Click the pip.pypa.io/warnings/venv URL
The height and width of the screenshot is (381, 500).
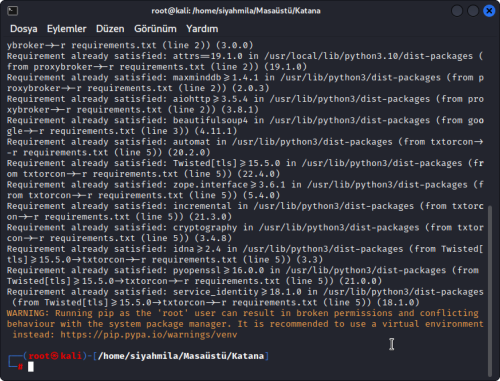(x=149, y=335)
